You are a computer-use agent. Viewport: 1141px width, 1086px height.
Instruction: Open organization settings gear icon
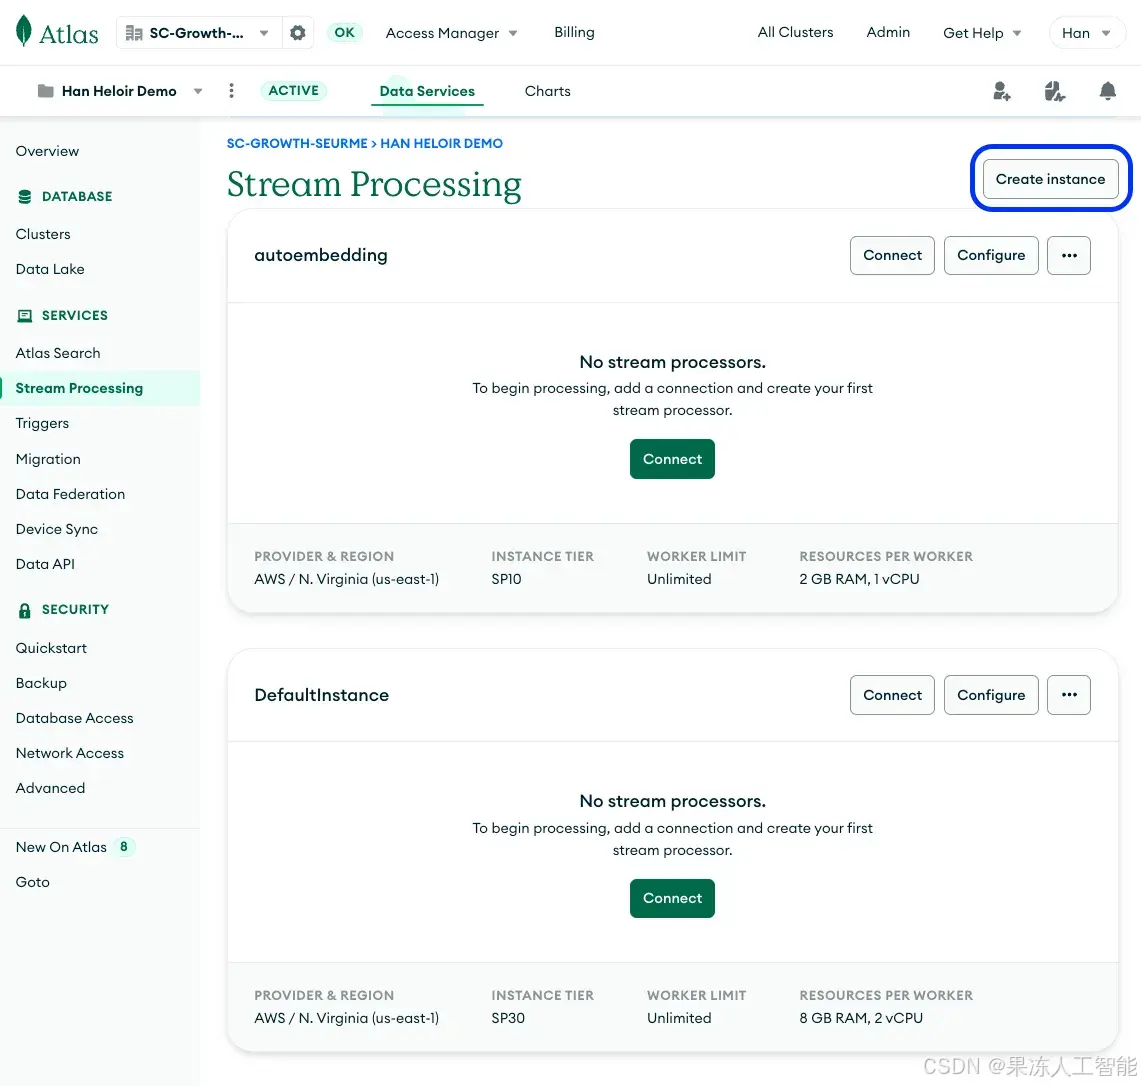point(298,33)
